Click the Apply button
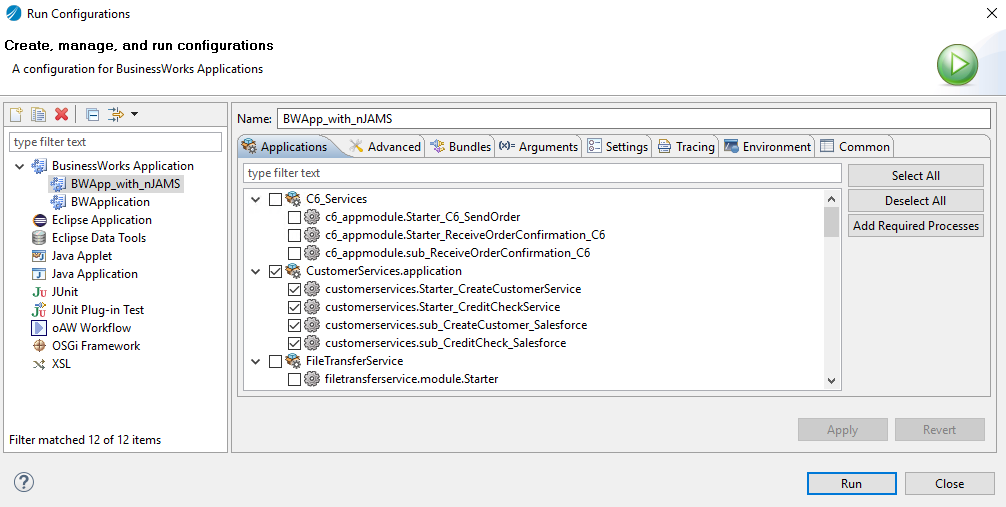1006x507 pixels. click(842, 430)
